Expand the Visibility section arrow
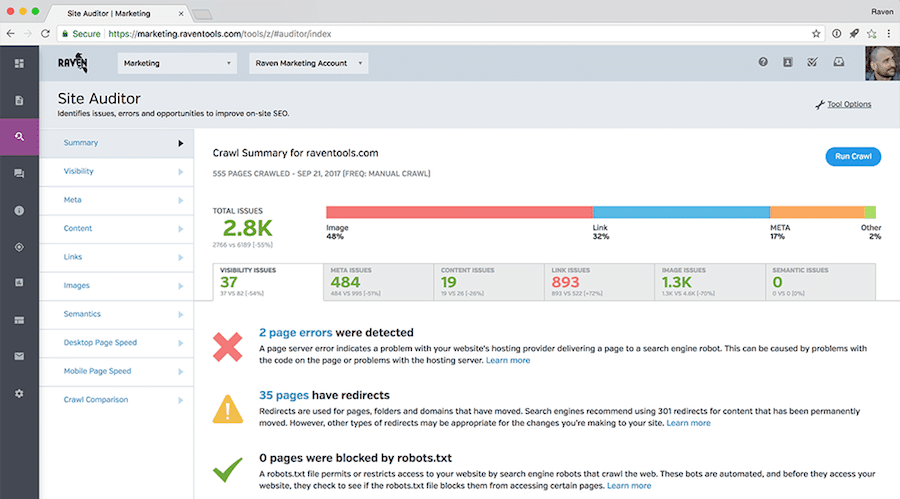The height and width of the screenshot is (499, 900). tap(180, 172)
